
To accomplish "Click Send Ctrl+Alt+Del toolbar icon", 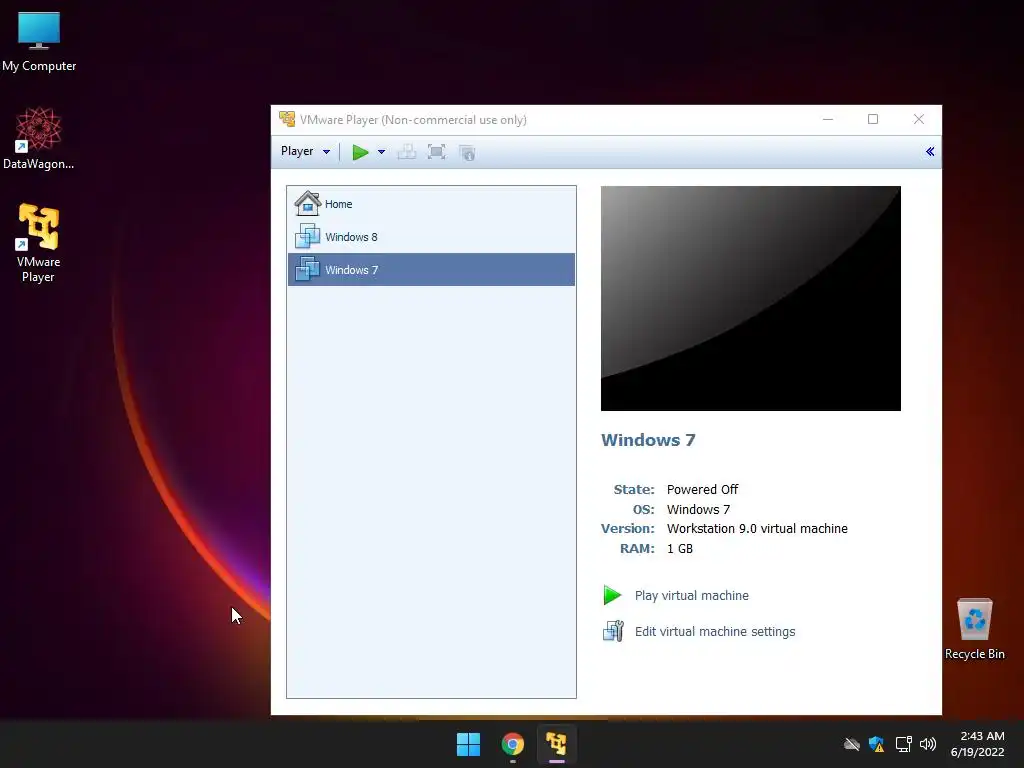I will (406, 152).
